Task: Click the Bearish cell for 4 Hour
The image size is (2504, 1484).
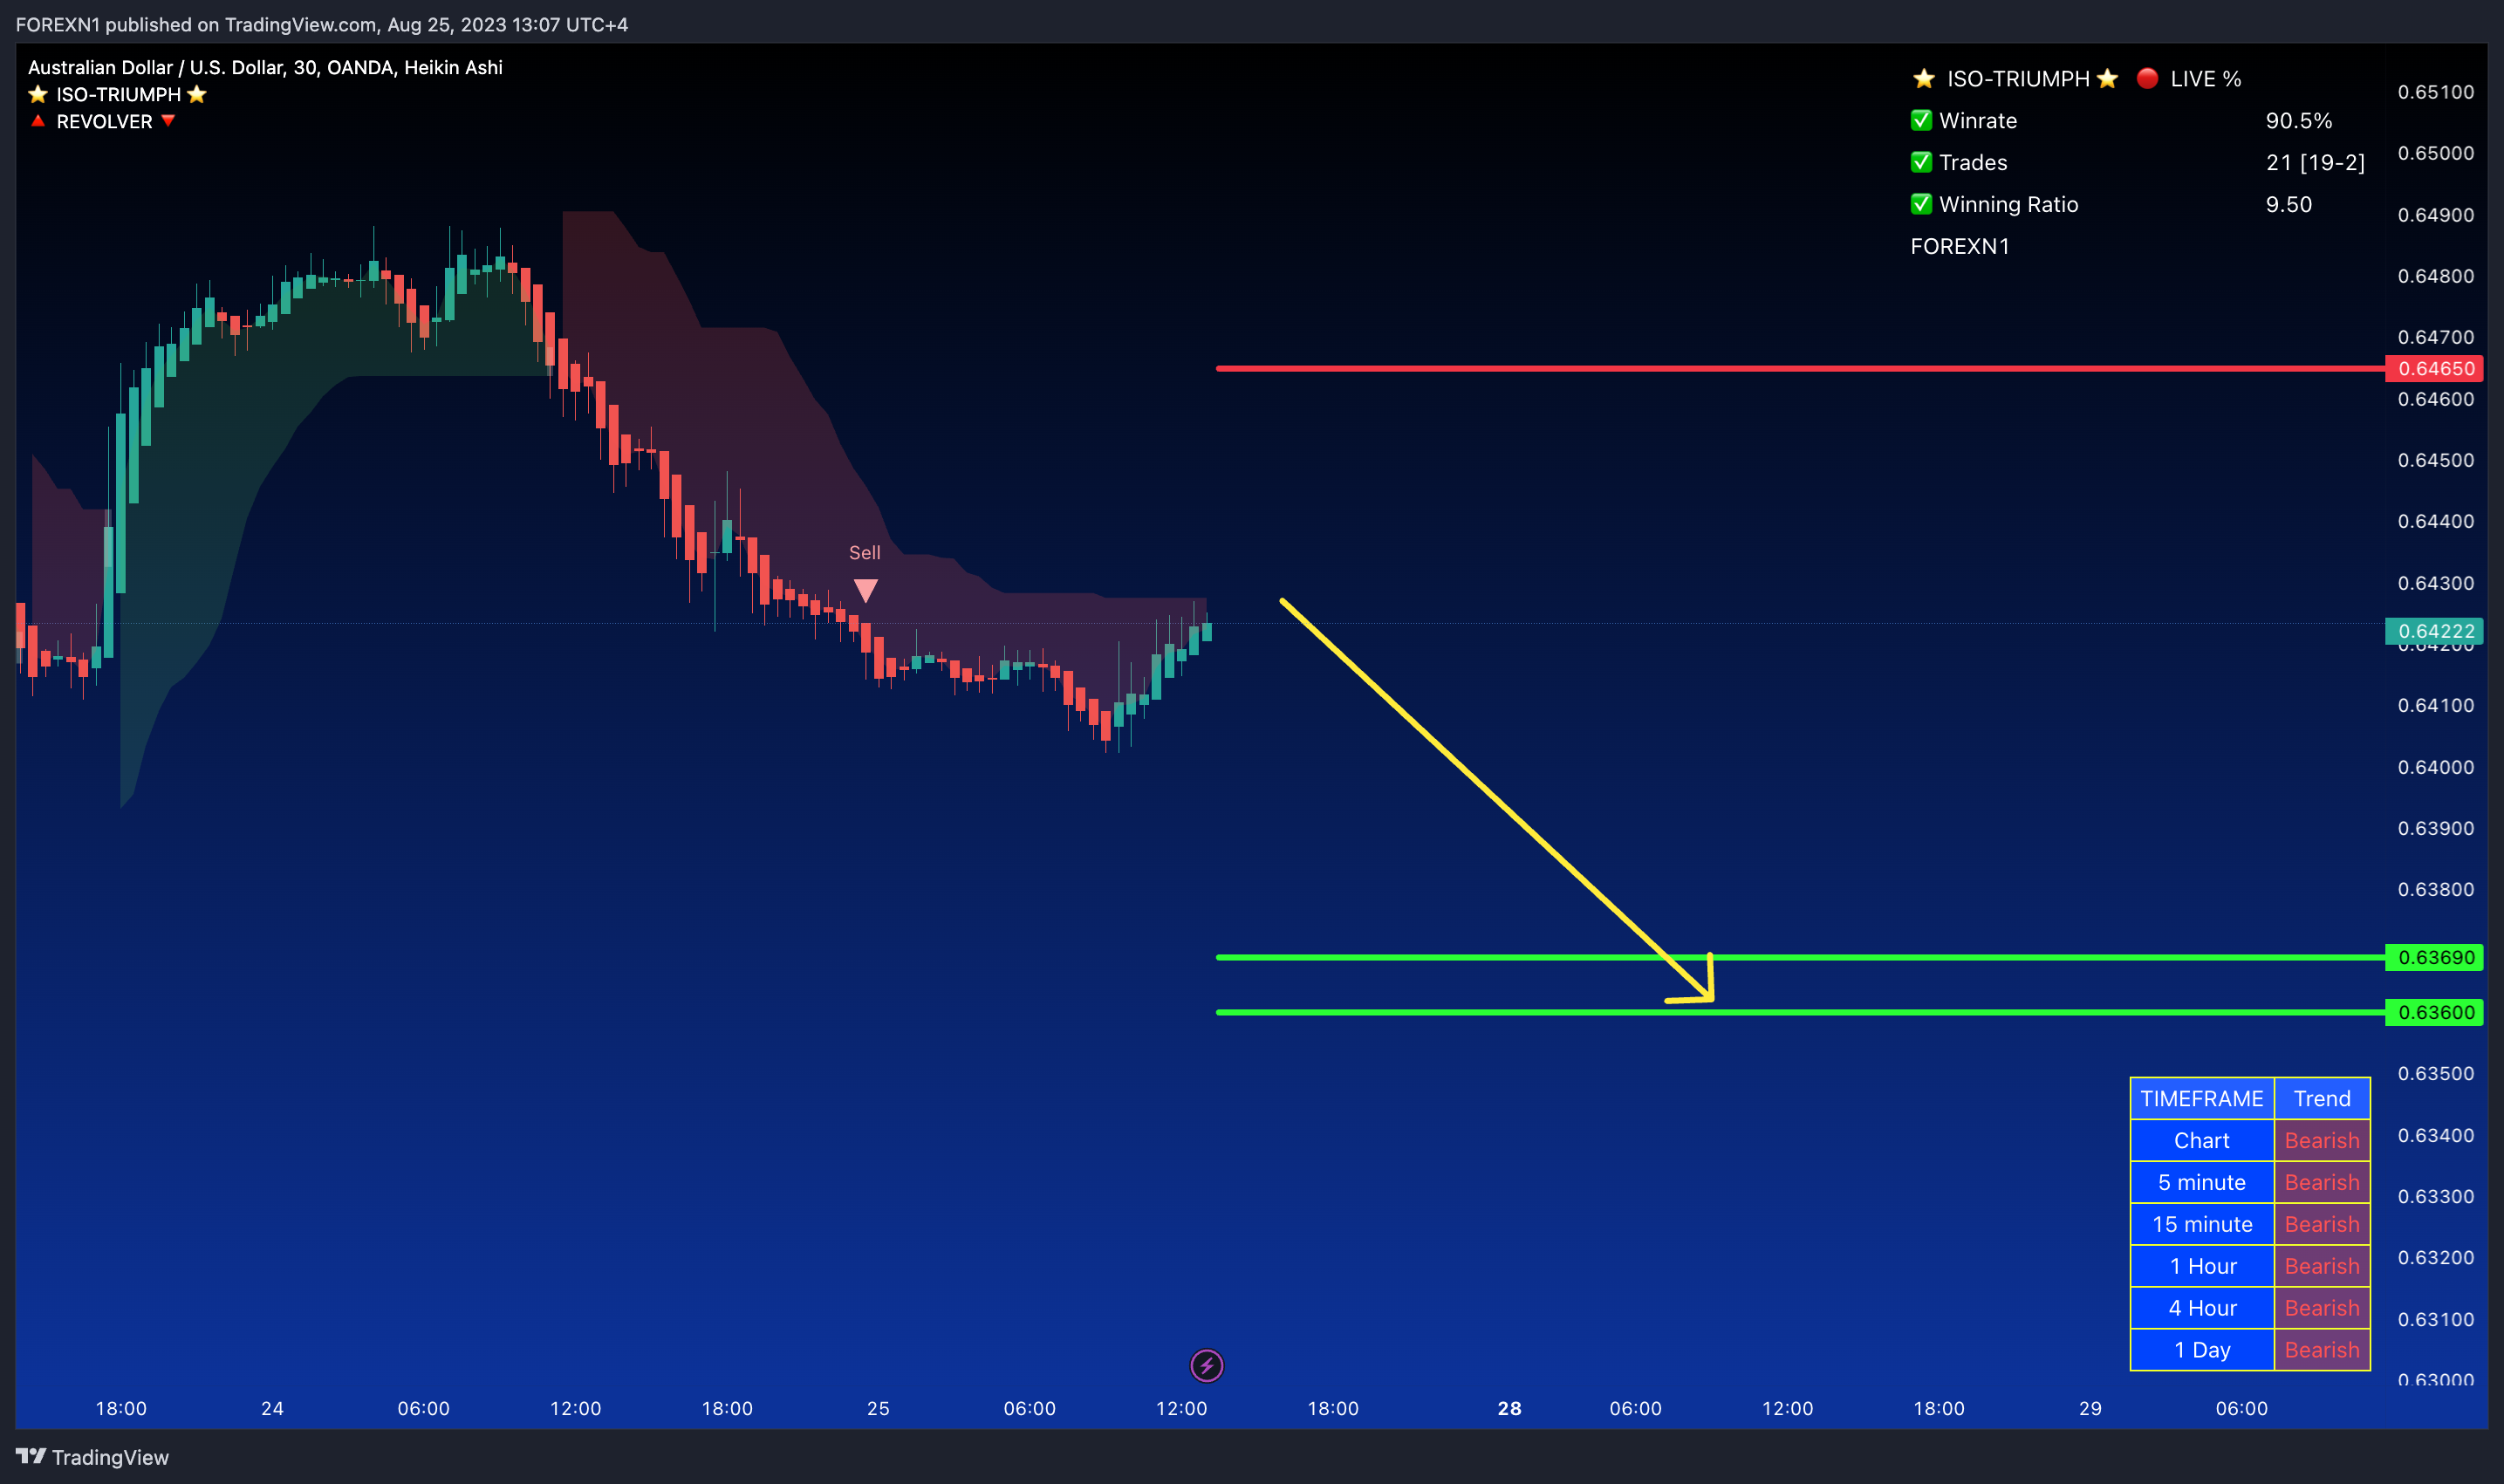Action: point(2322,1308)
